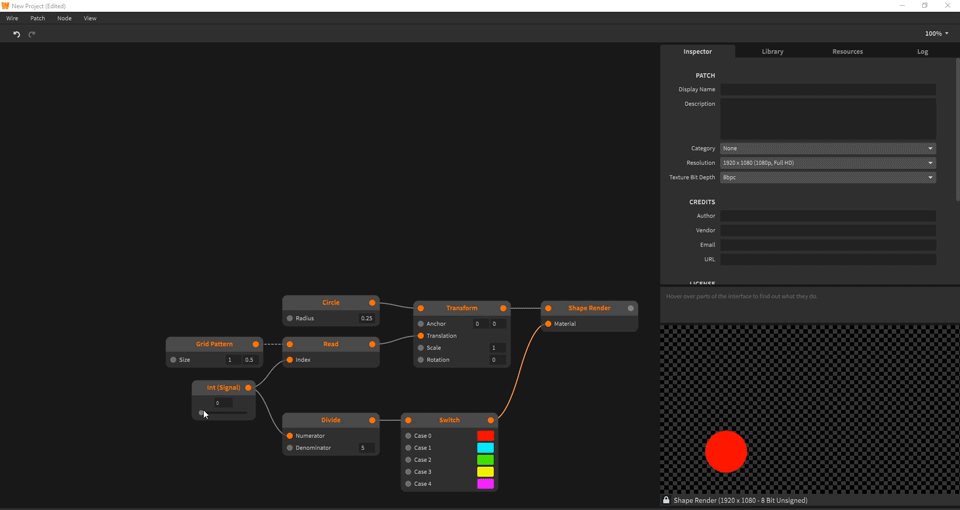This screenshot has height=510, width=960.
Task: Open the Case 1 cyan color swatch
Action: [x=486, y=448]
